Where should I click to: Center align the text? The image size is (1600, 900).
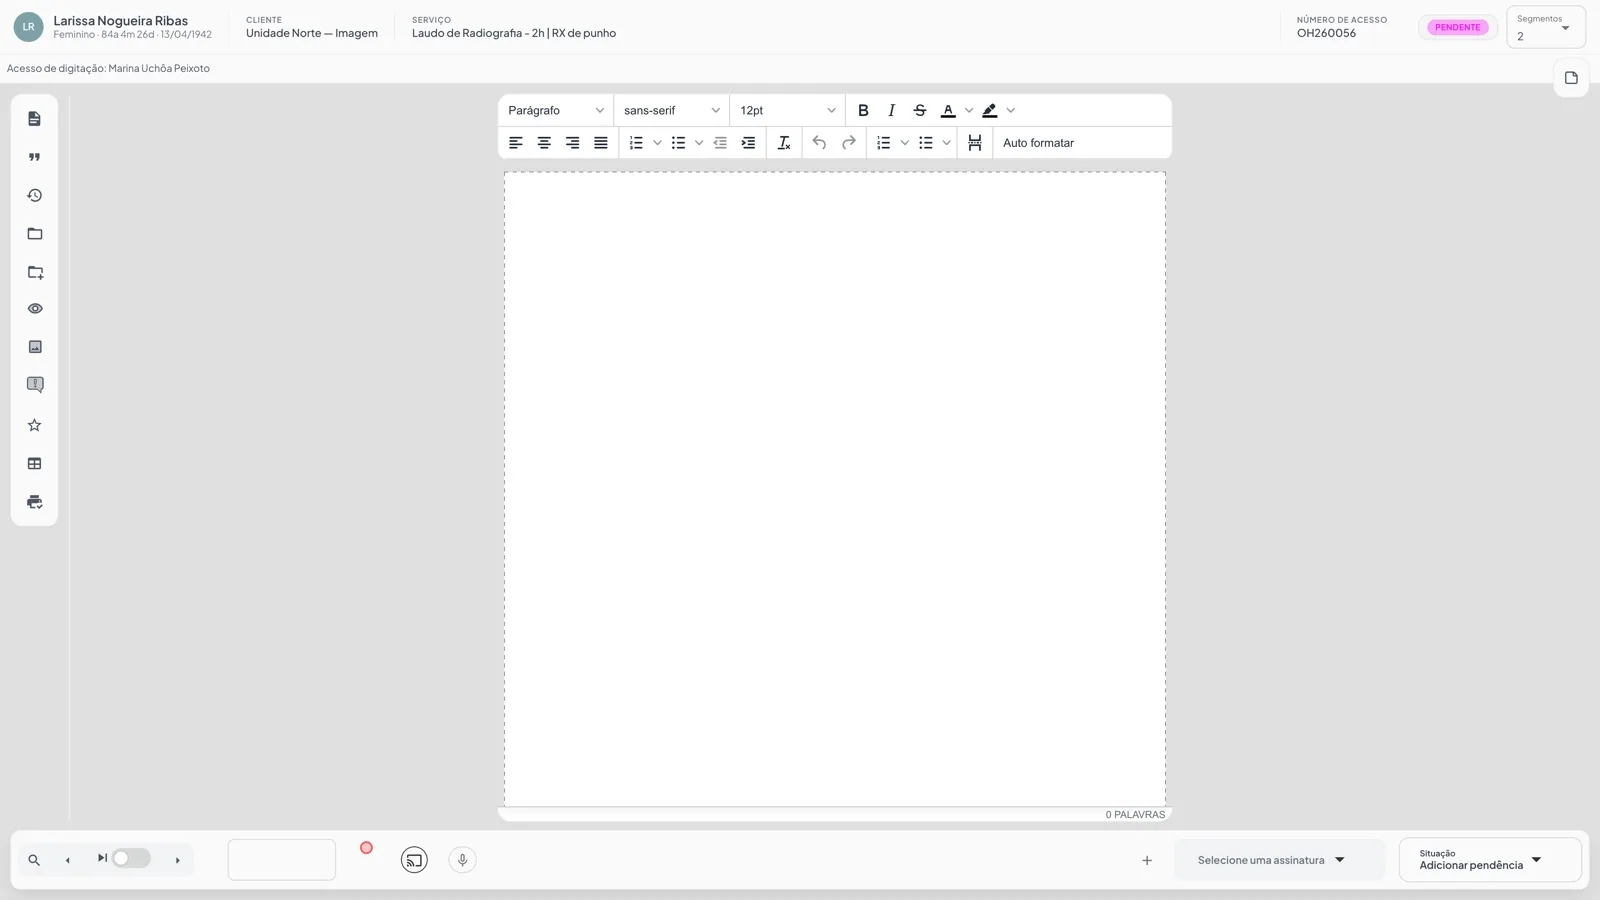pos(544,143)
